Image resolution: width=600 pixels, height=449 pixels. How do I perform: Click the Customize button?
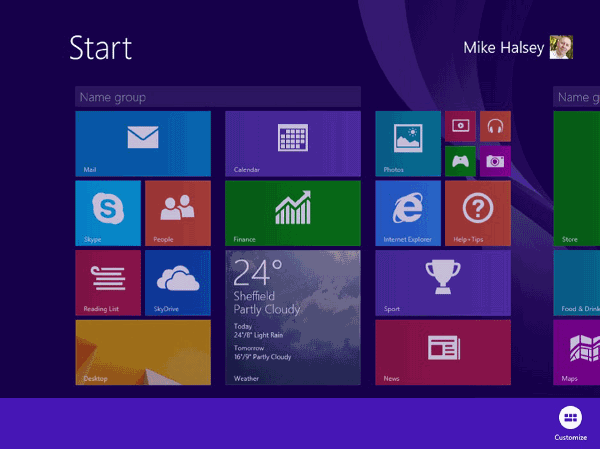point(571,420)
